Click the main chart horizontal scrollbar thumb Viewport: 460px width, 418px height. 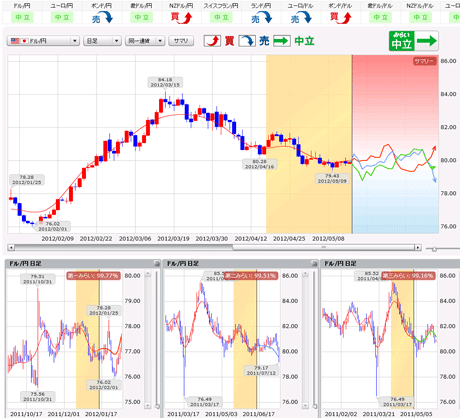point(323,248)
